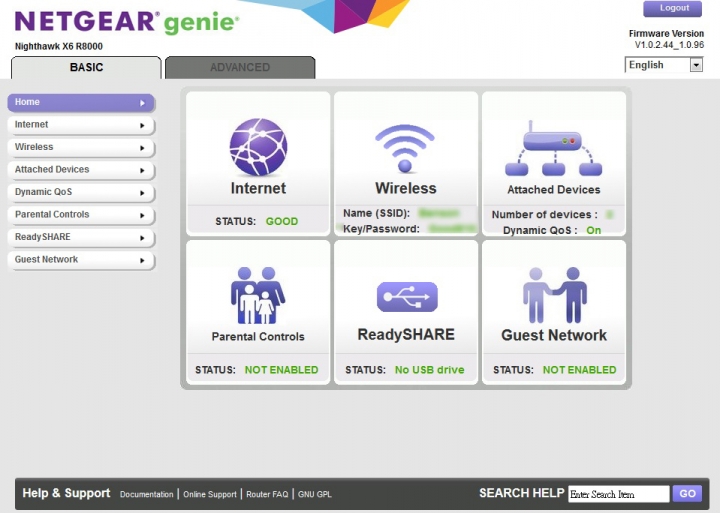Click Parental Controls NOT ENABLED status
Viewport: 720px width, 513px height.
pyautogui.click(x=281, y=370)
